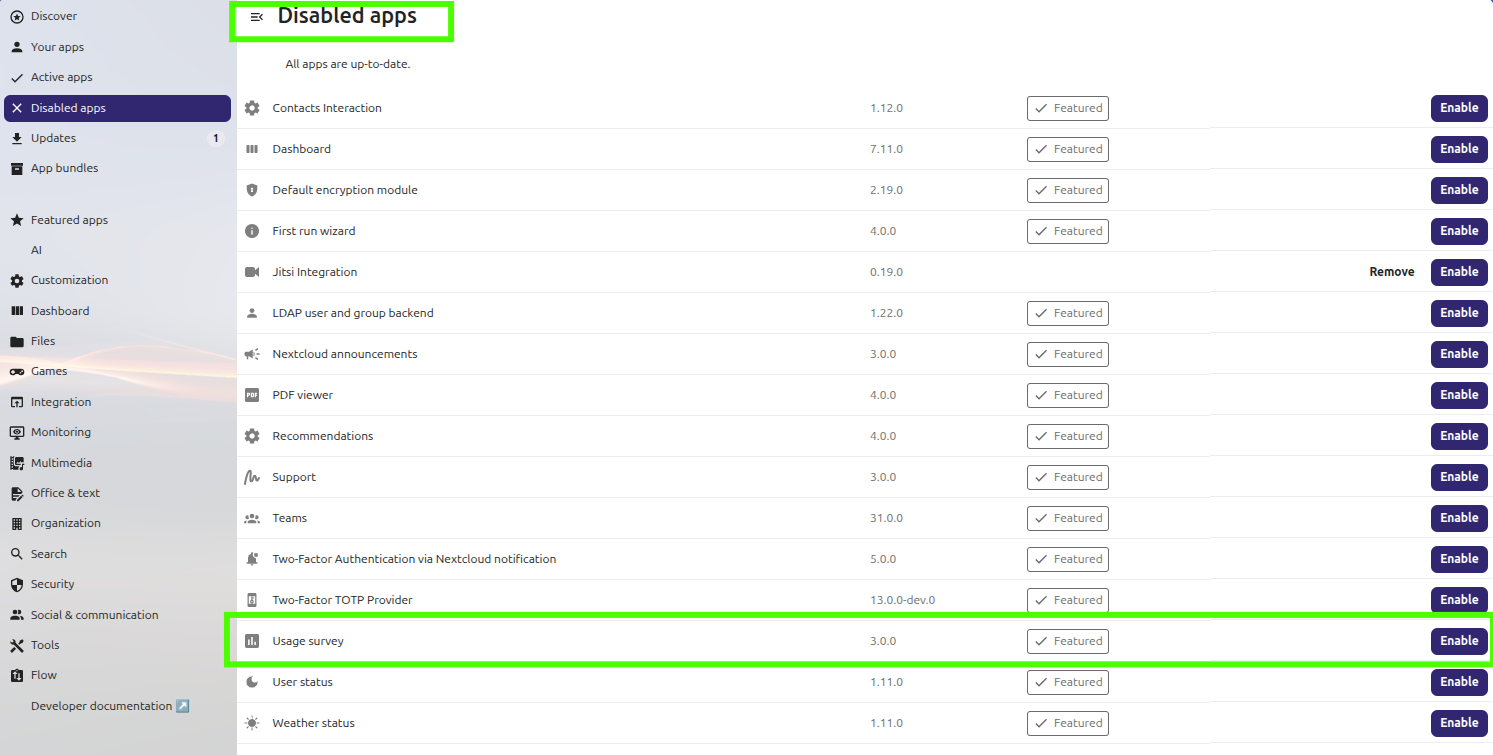Click the PDF viewer app icon

tap(252, 395)
